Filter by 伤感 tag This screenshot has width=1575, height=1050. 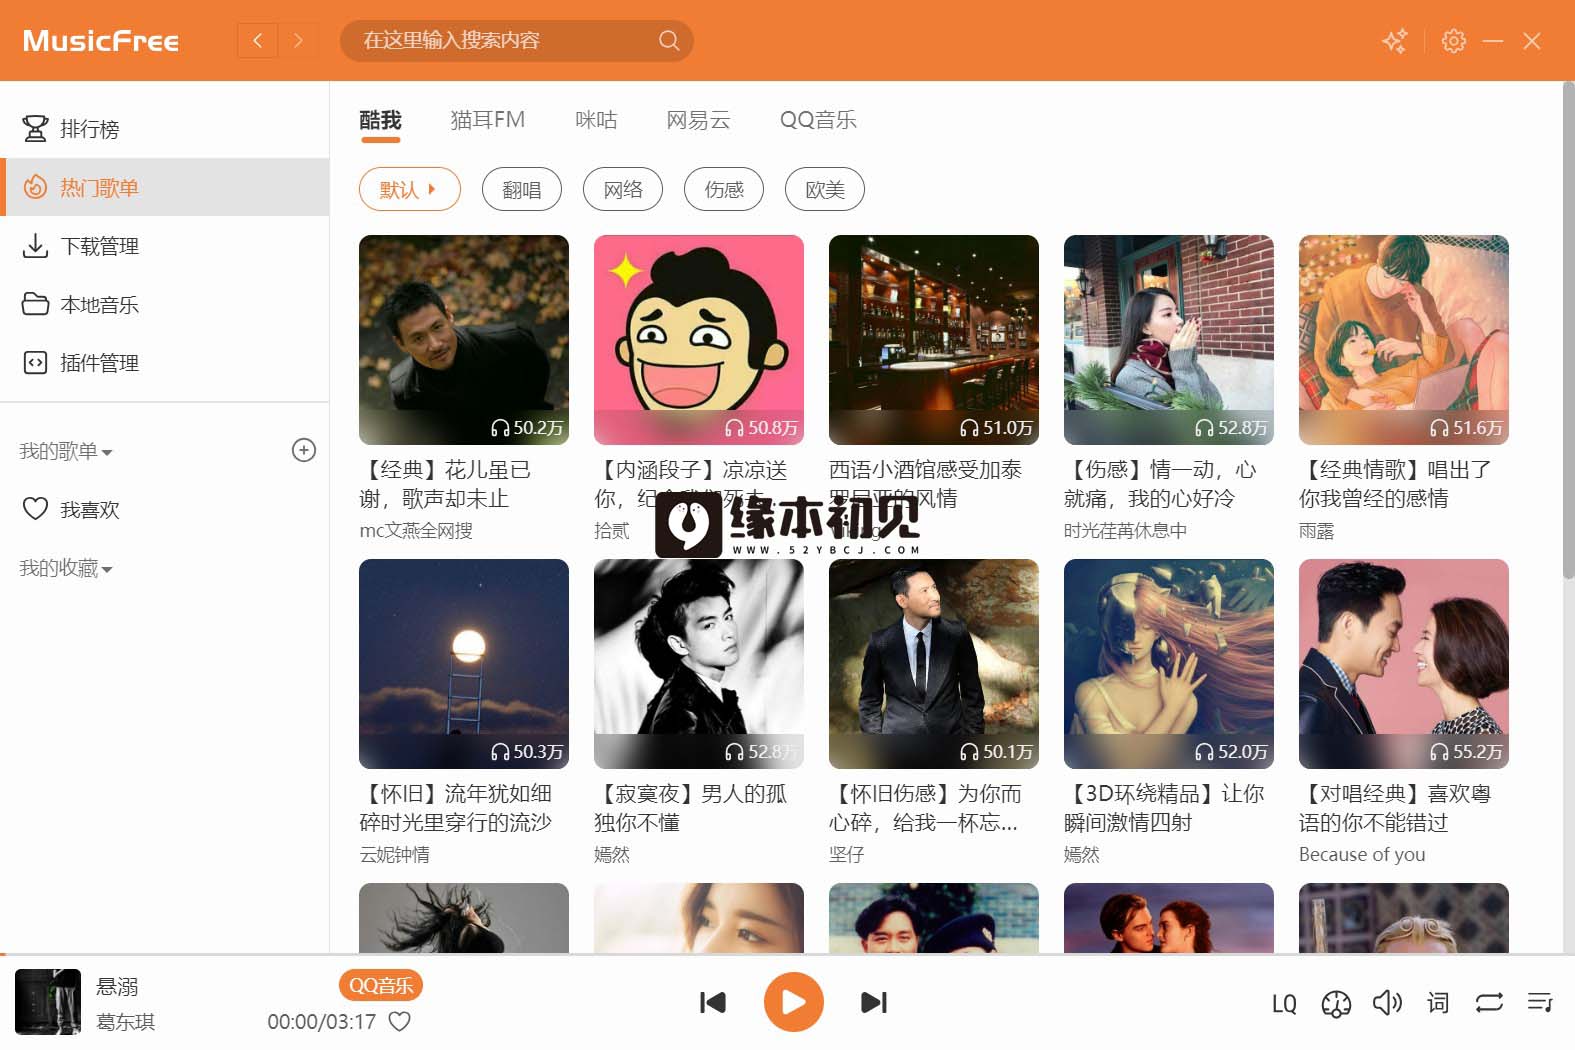pyautogui.click(x=724, y=189)
